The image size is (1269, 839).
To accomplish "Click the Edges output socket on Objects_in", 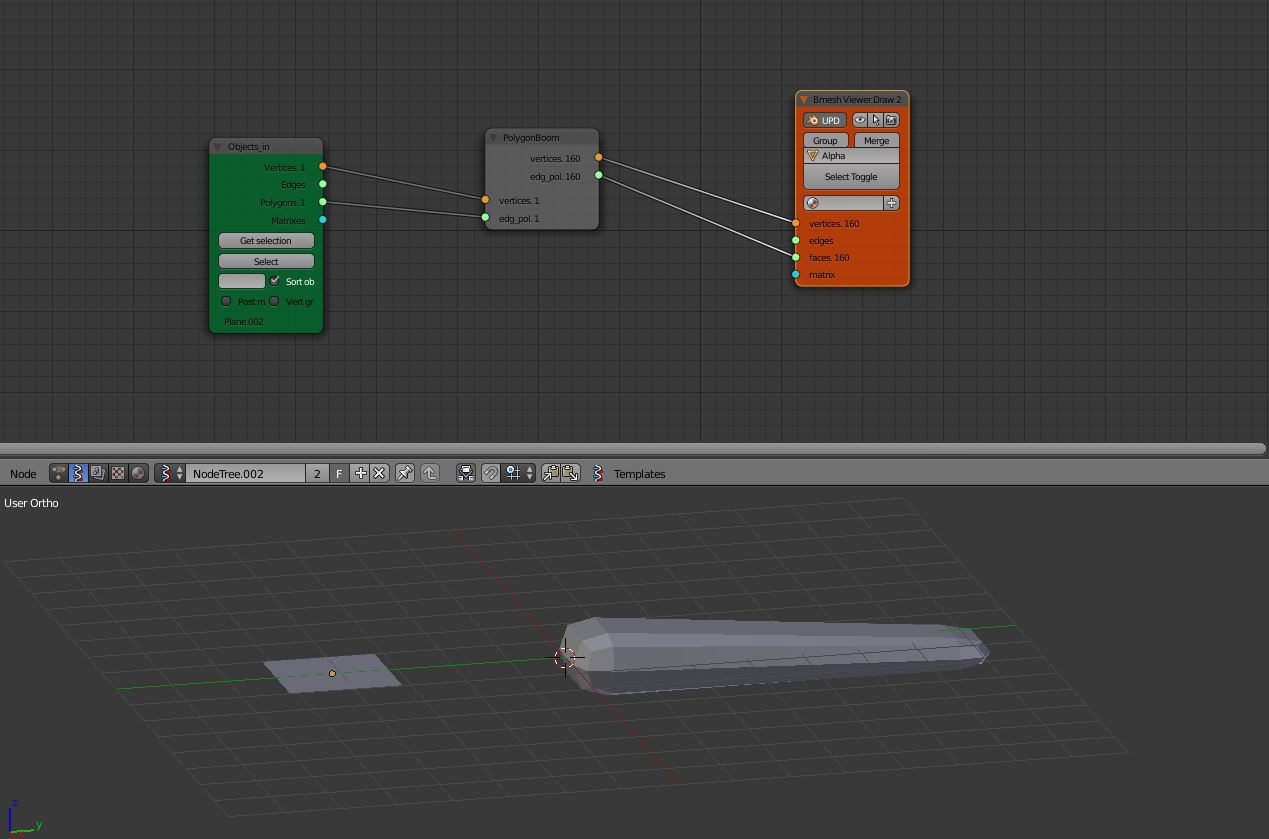I will tap(322, 184).
